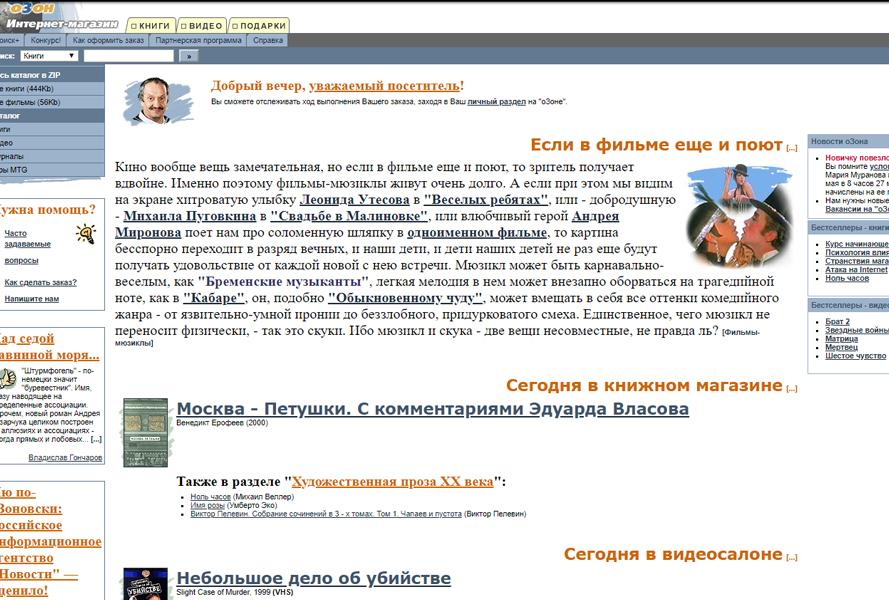Click the Небольшое дело об убийстве cover
The height and width of the screenshot is (600, 889).
pos(145,584)
